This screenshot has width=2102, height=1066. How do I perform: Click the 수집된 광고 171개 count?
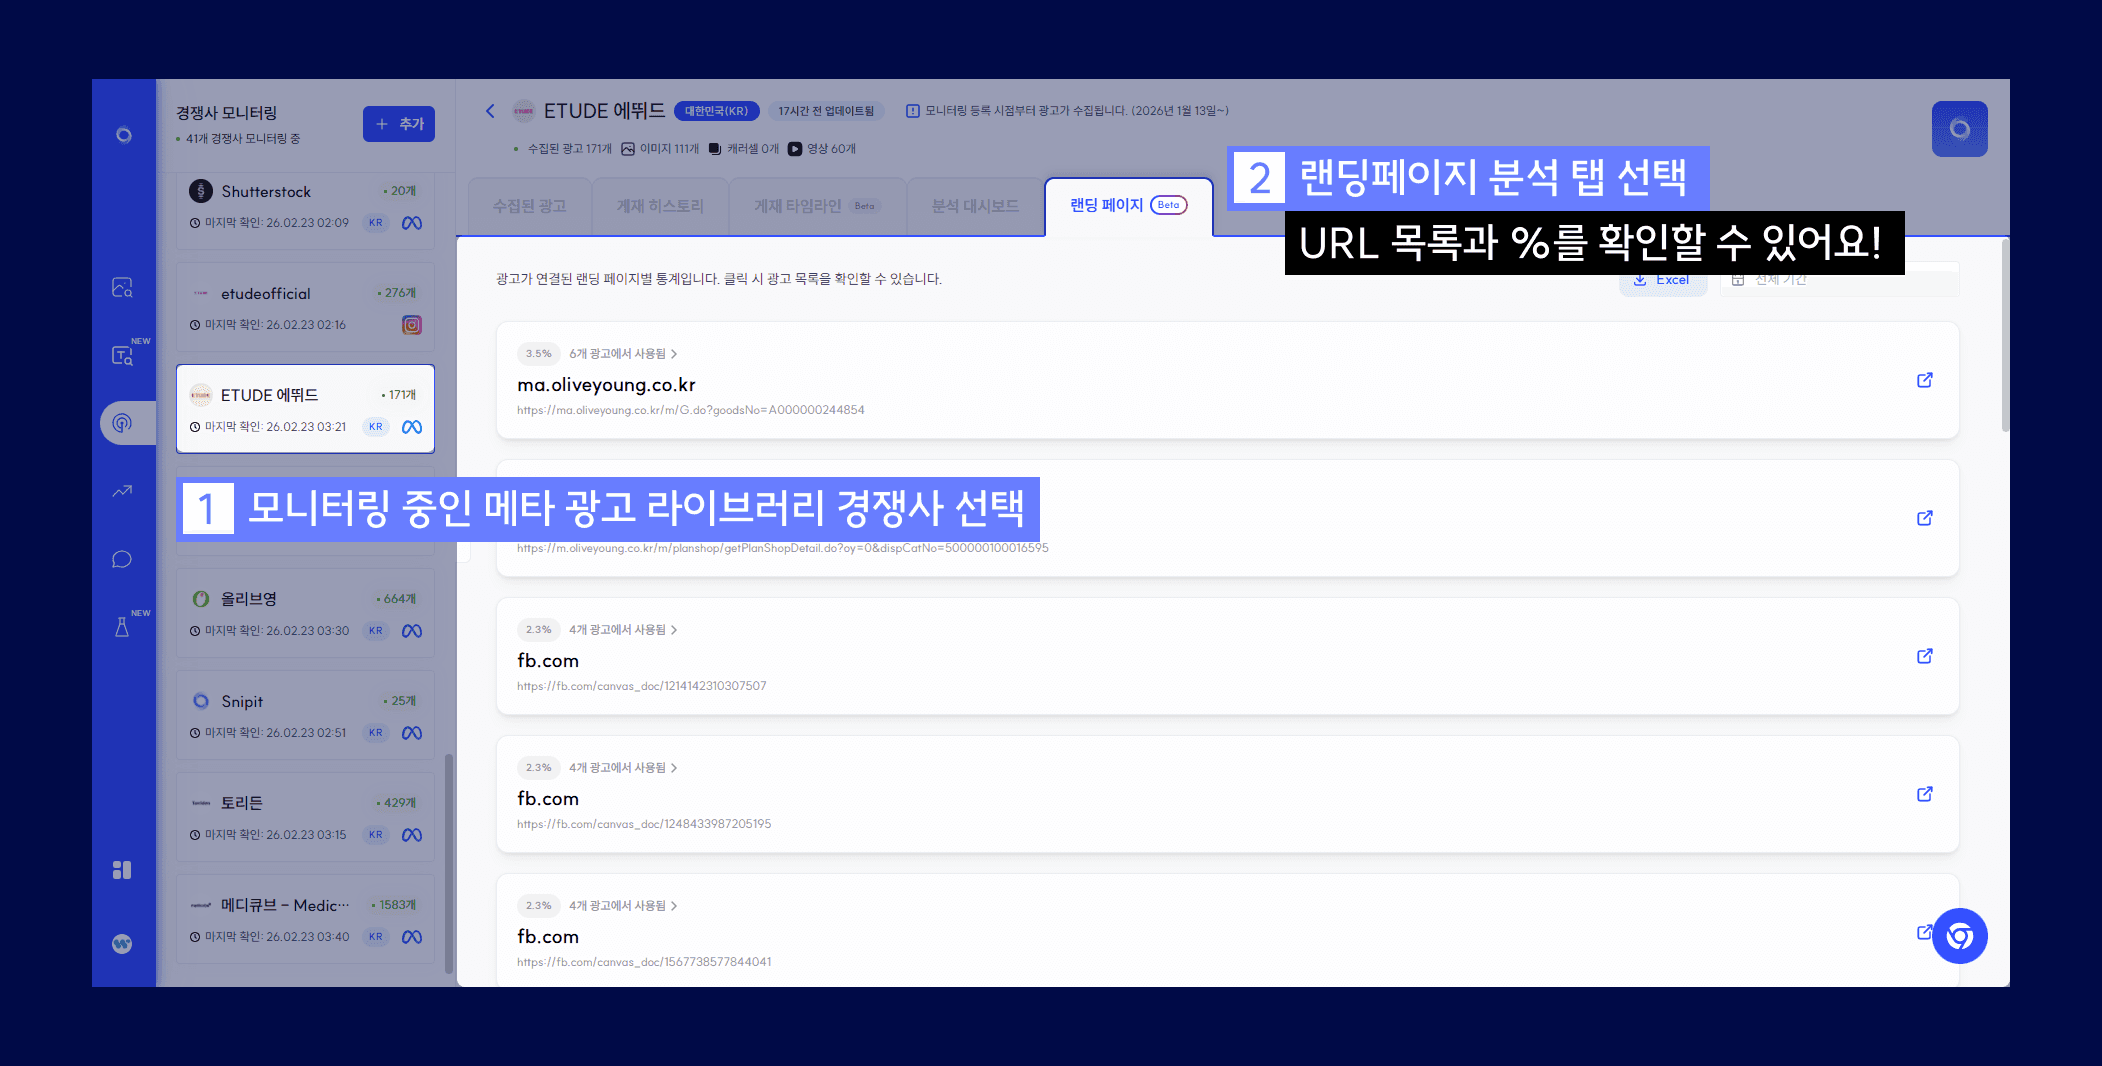click(x=569, y=149)
